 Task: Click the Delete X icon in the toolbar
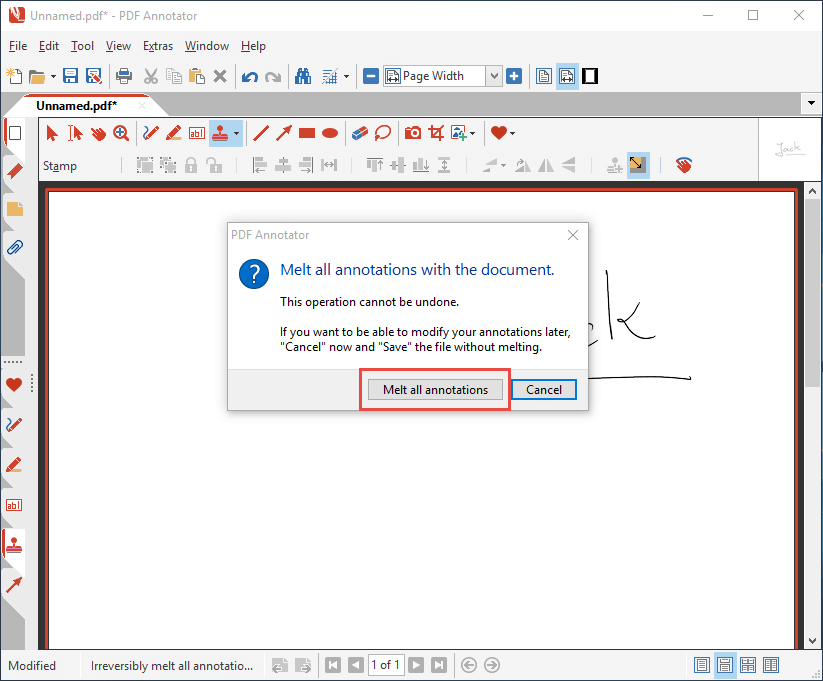(x=220, y=76)
